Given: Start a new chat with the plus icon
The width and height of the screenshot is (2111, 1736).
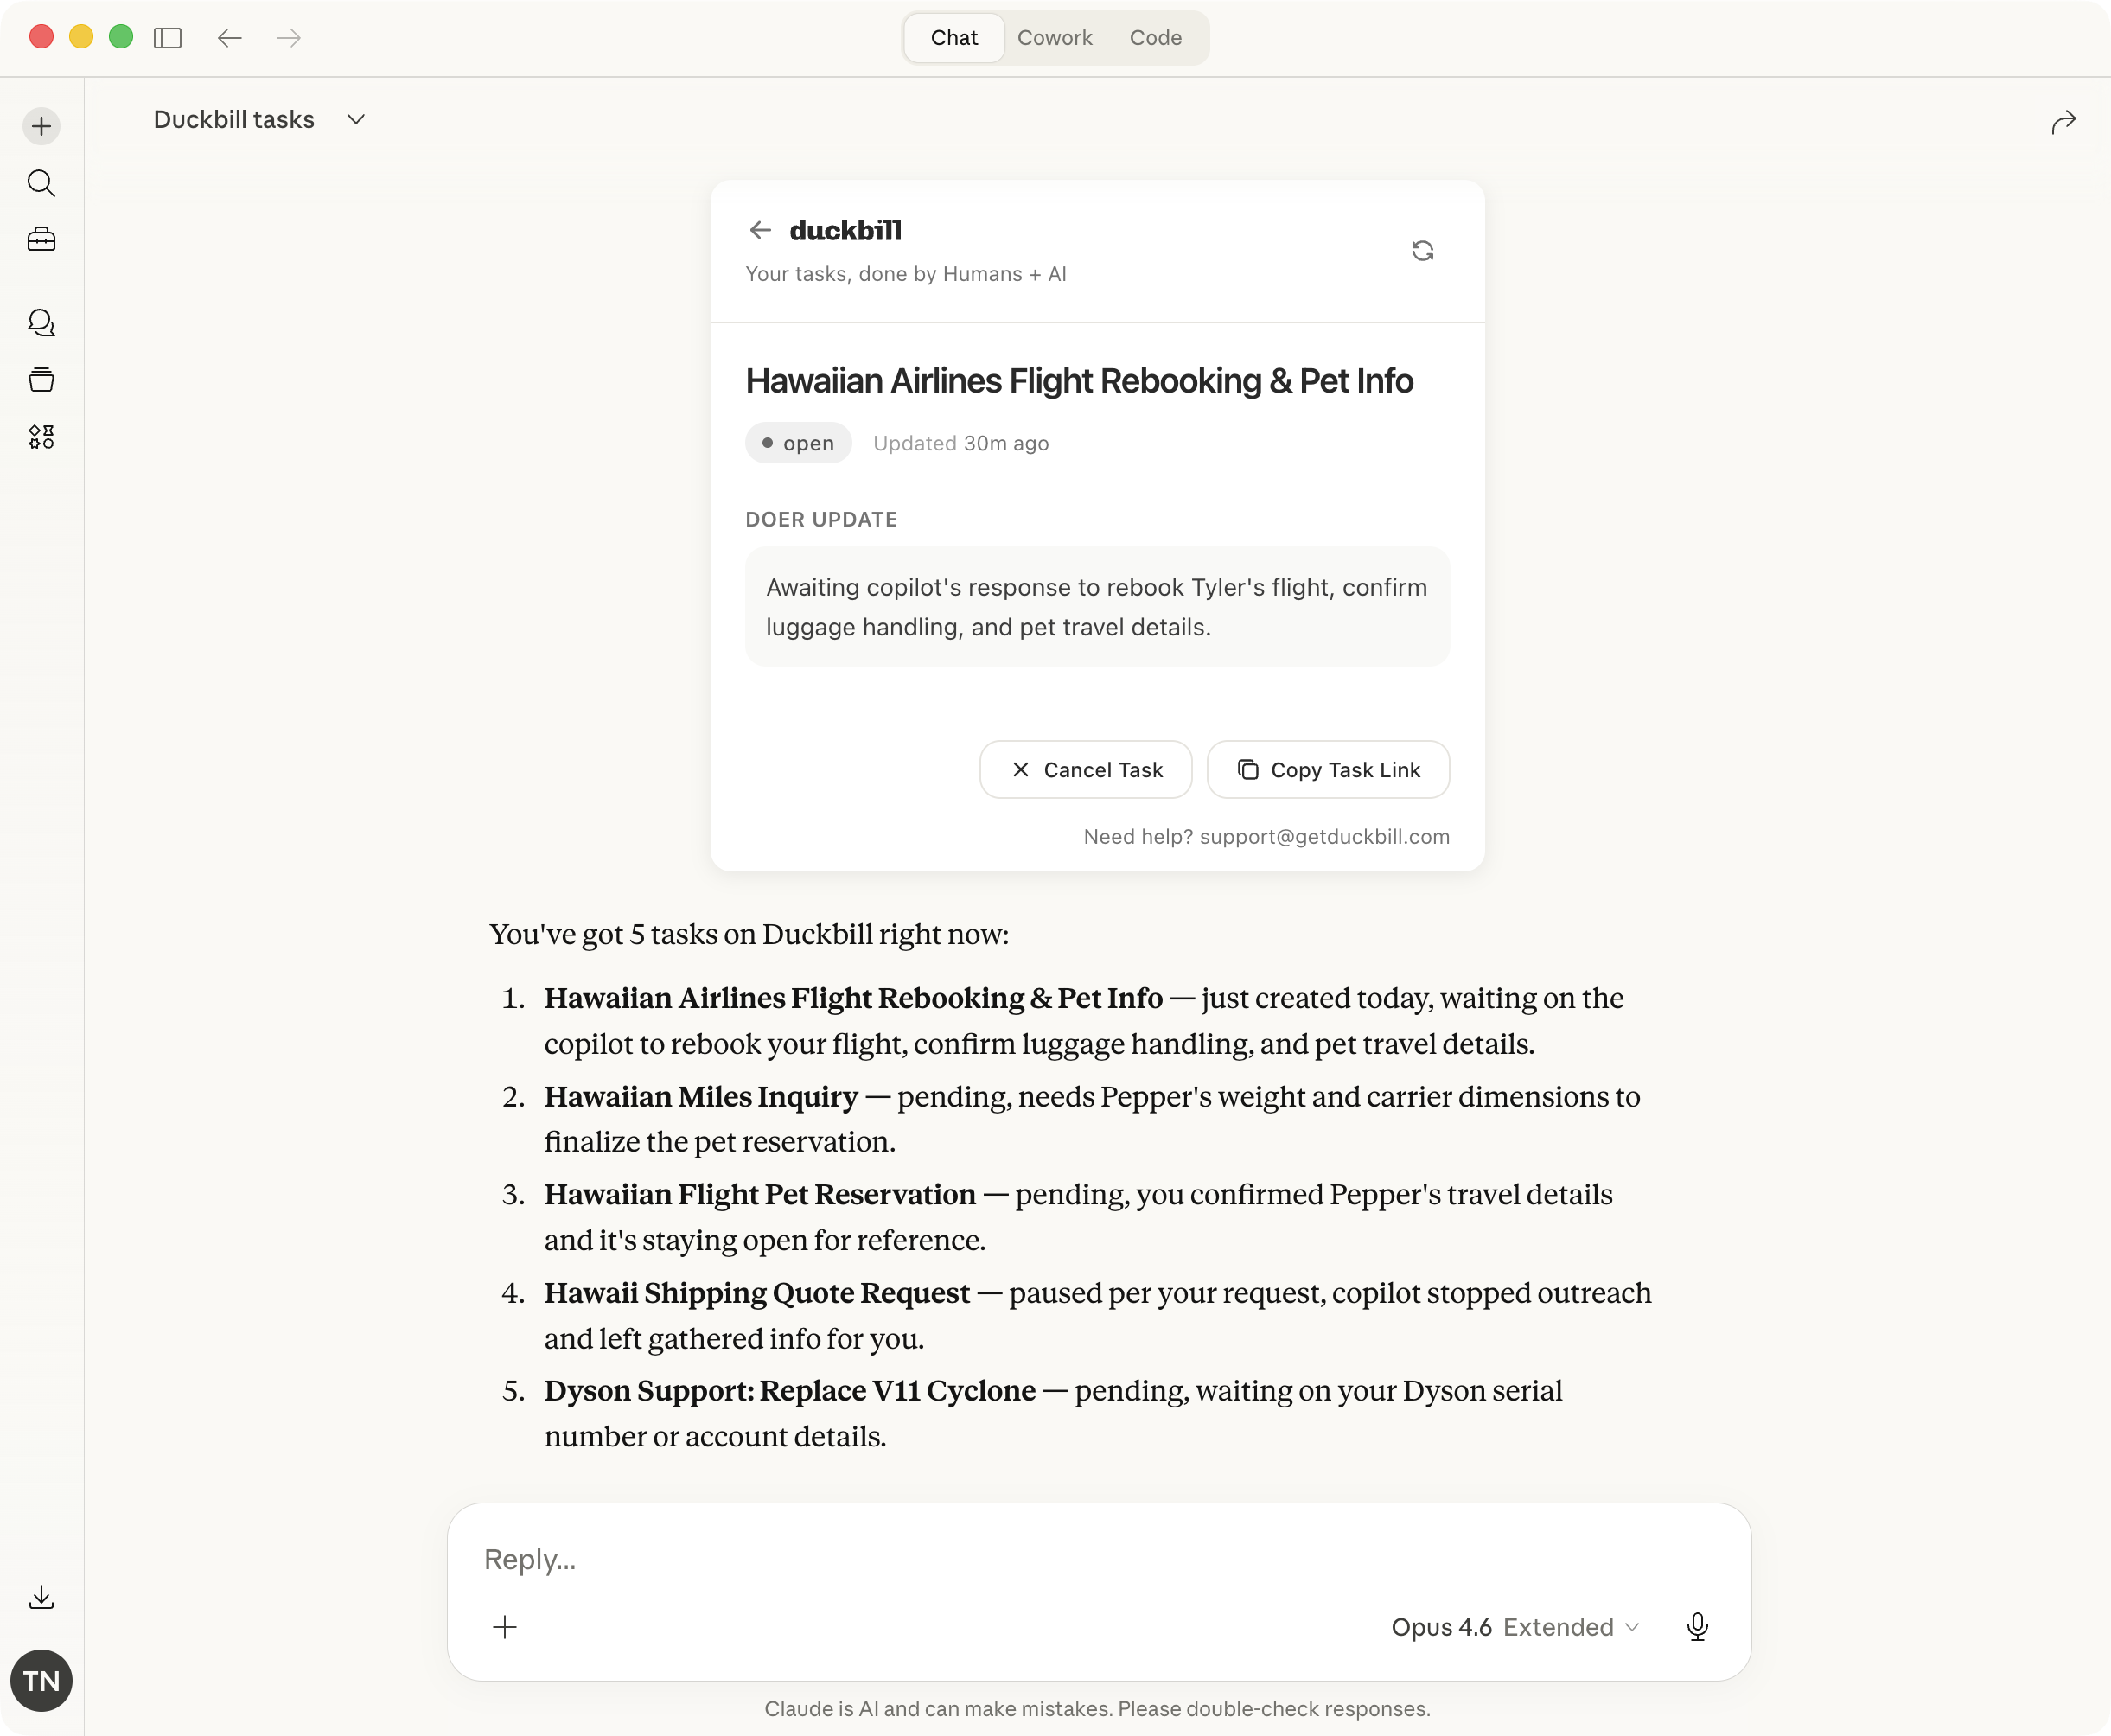Looking at the screenshot, I should (x=41, y=126).
